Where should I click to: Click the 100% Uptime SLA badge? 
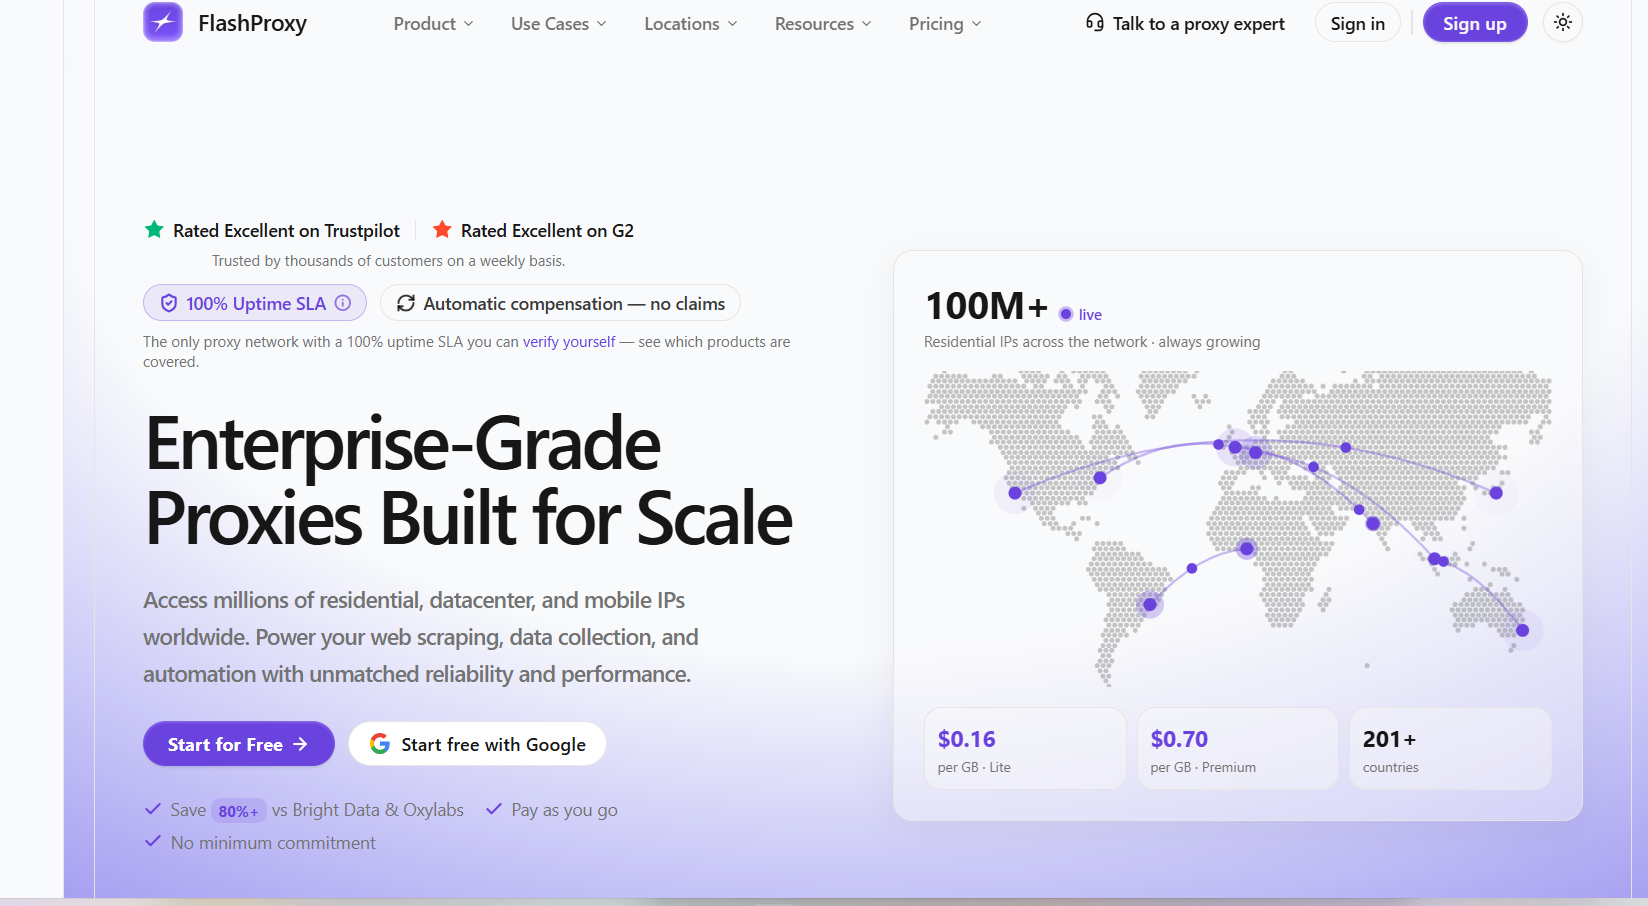click(255, 303)
